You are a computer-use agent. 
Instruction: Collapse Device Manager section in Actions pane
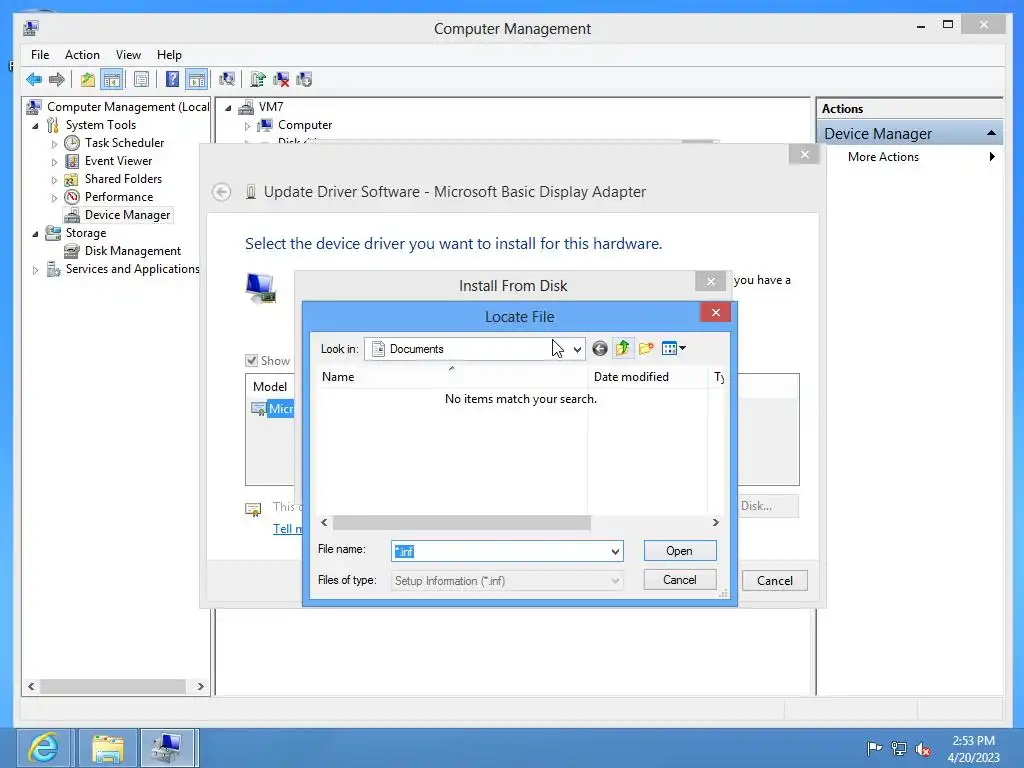991,133
